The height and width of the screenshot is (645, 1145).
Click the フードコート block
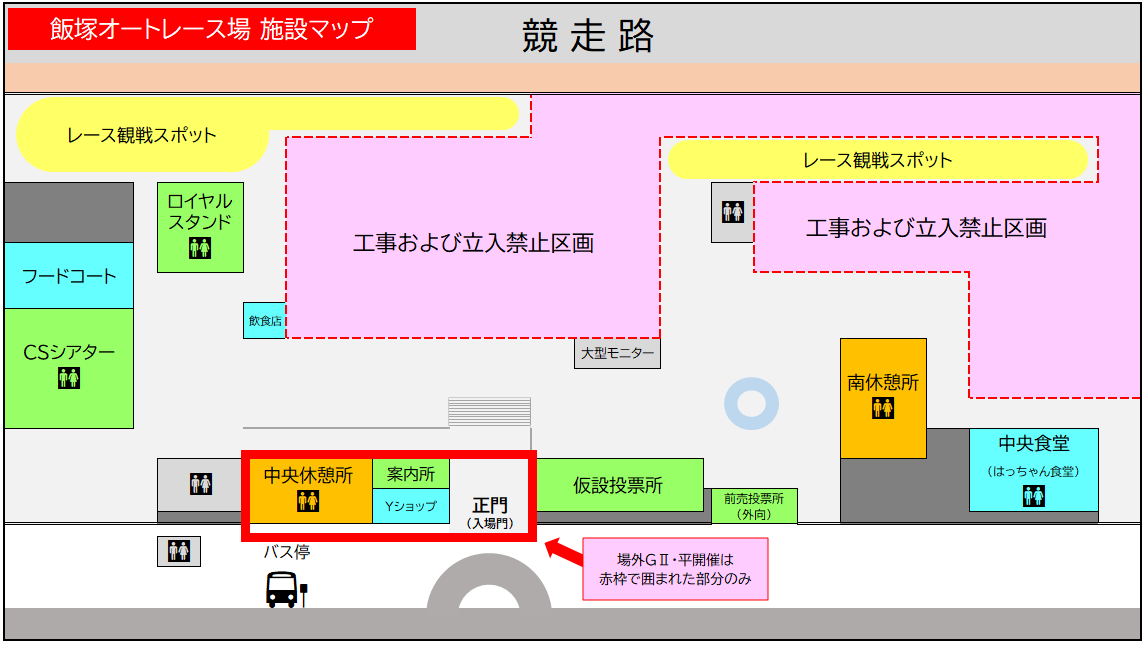(x=69, y=275)
